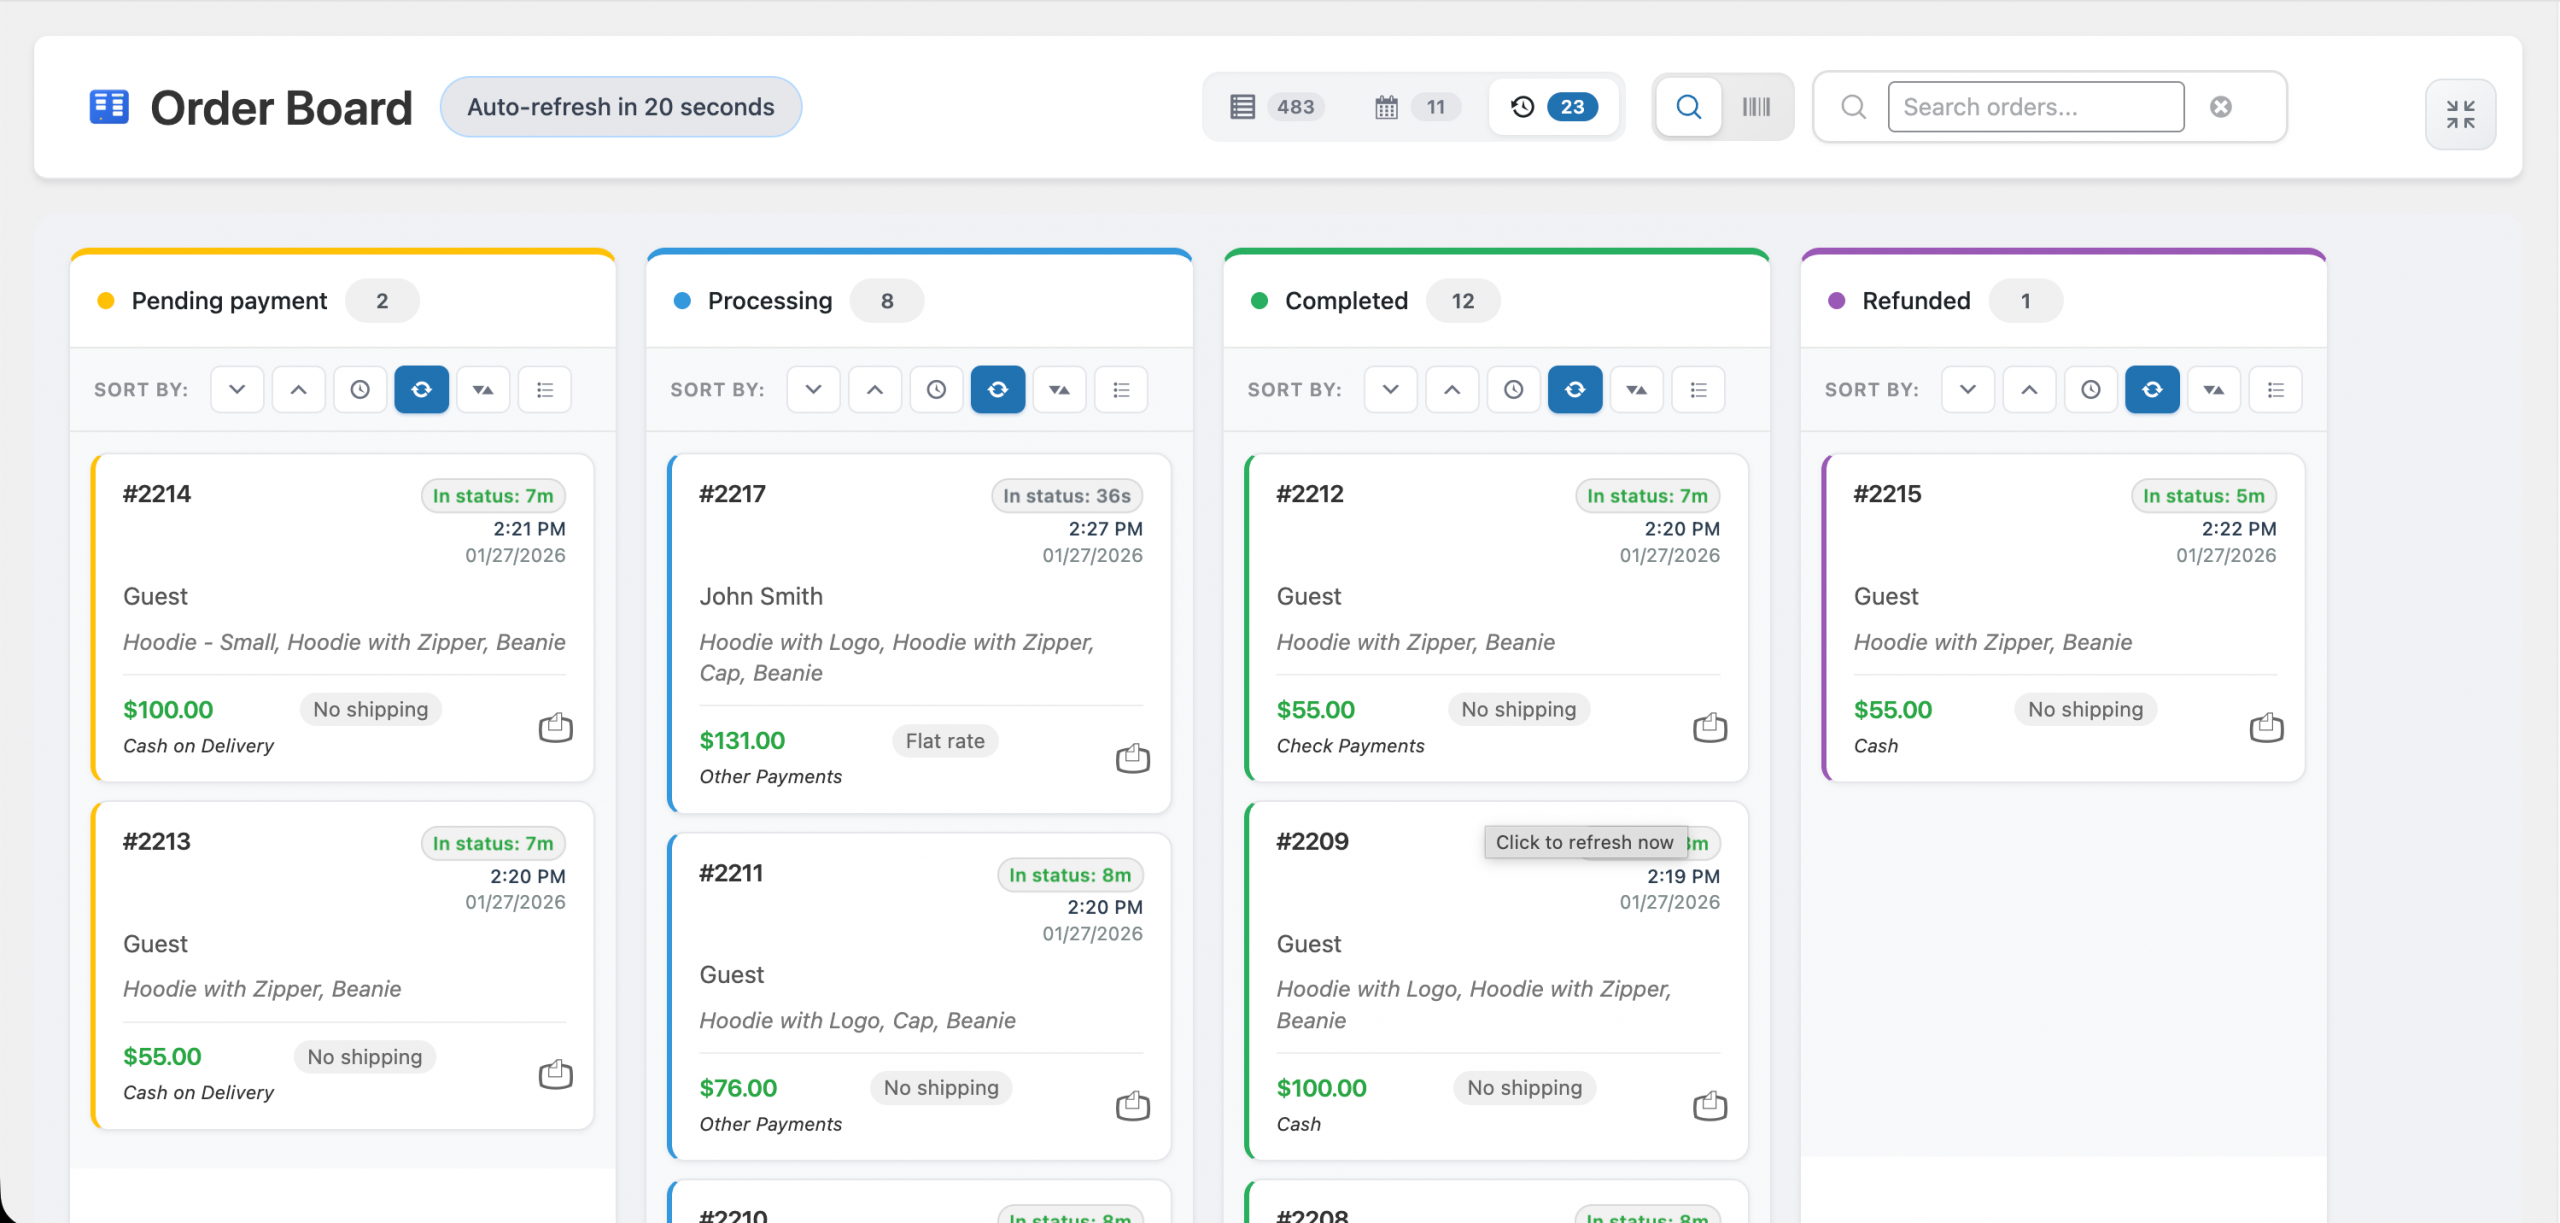Sort Processing column ascending chevron

(875, 390)
